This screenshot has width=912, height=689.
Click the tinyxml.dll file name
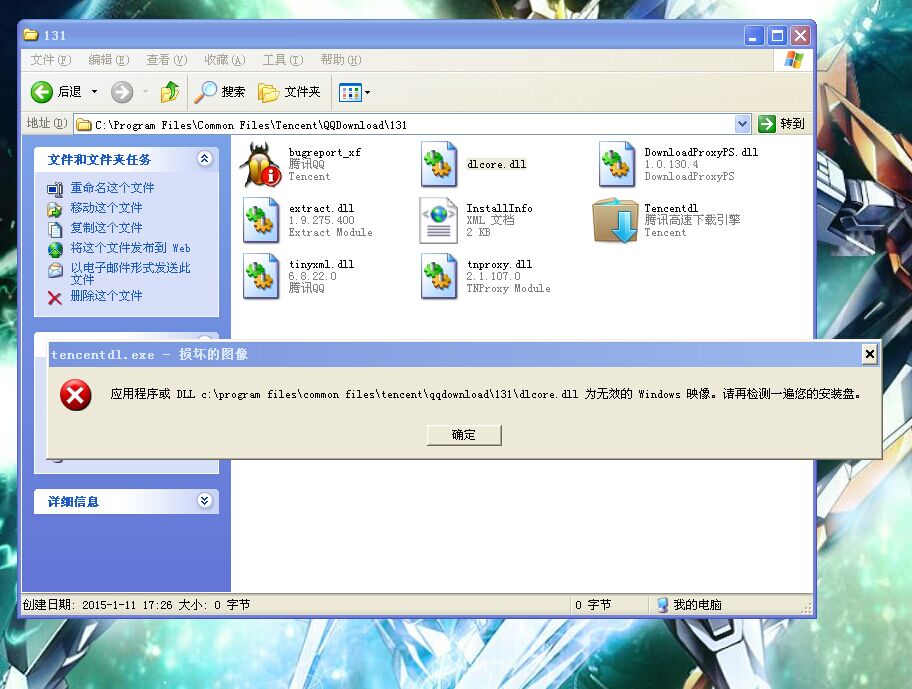(321, 264)
